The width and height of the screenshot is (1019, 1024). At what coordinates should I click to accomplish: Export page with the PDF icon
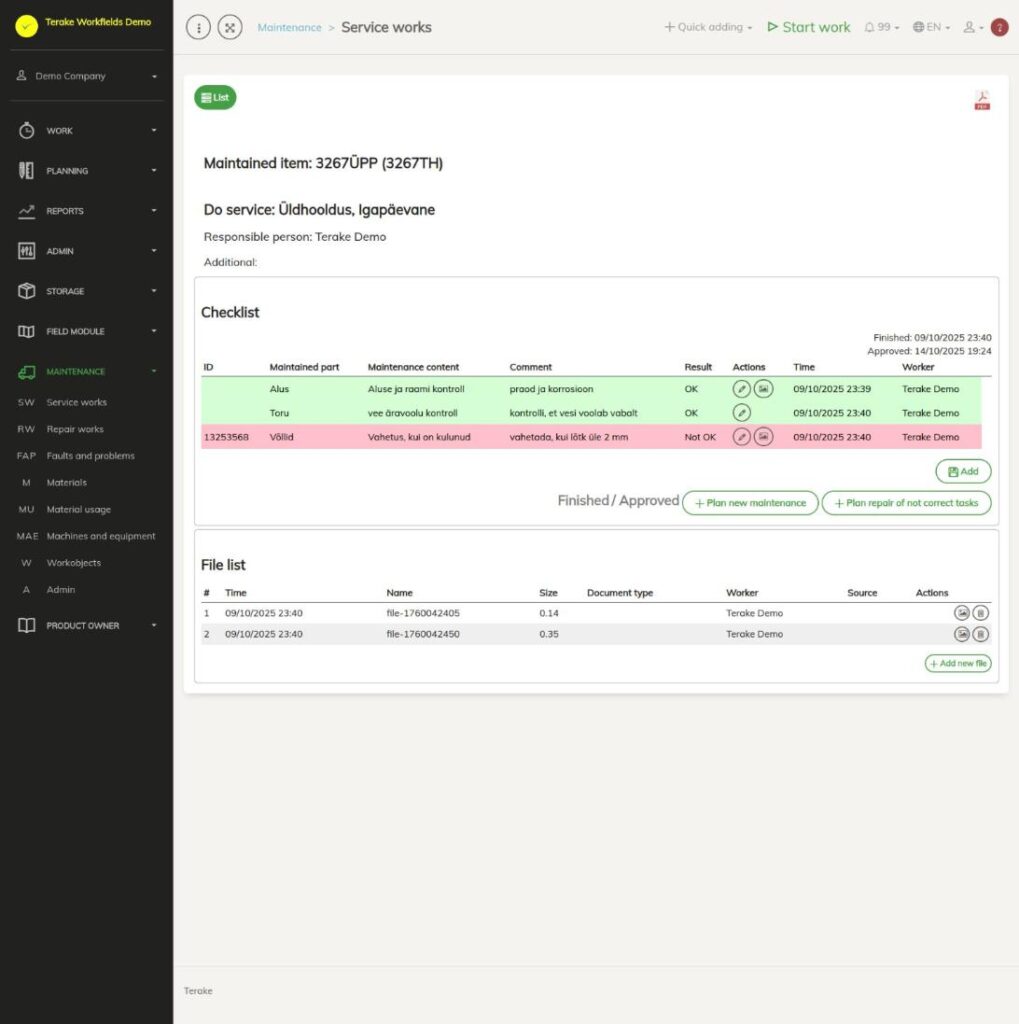tap(982, 100)
